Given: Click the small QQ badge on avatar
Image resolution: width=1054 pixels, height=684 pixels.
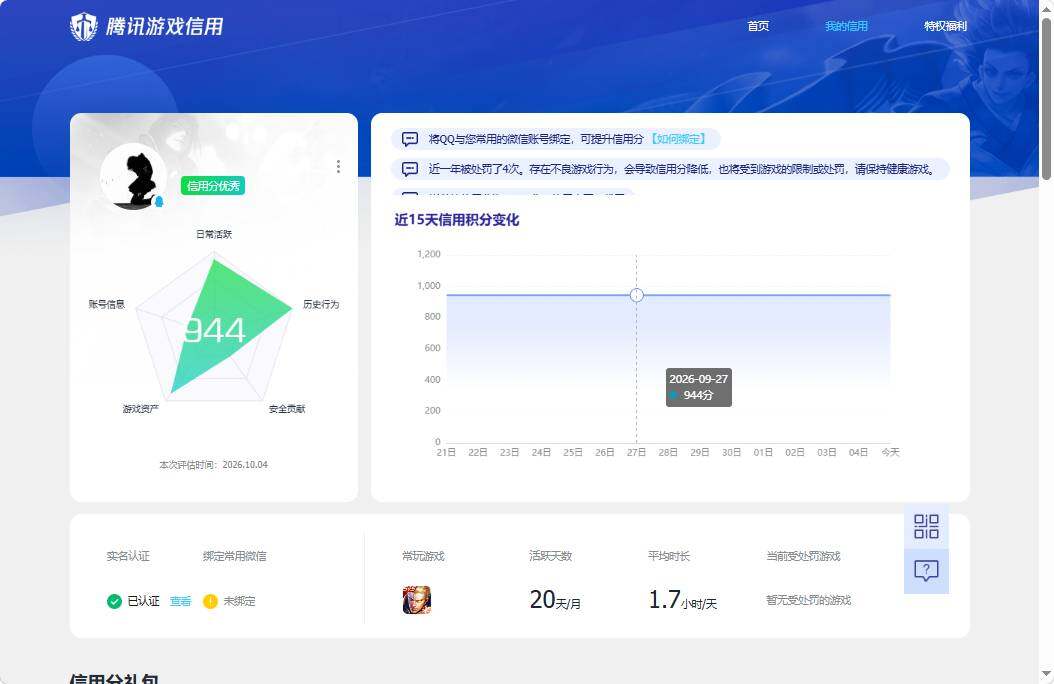Looking at the screenshot, I should point(159,202).
